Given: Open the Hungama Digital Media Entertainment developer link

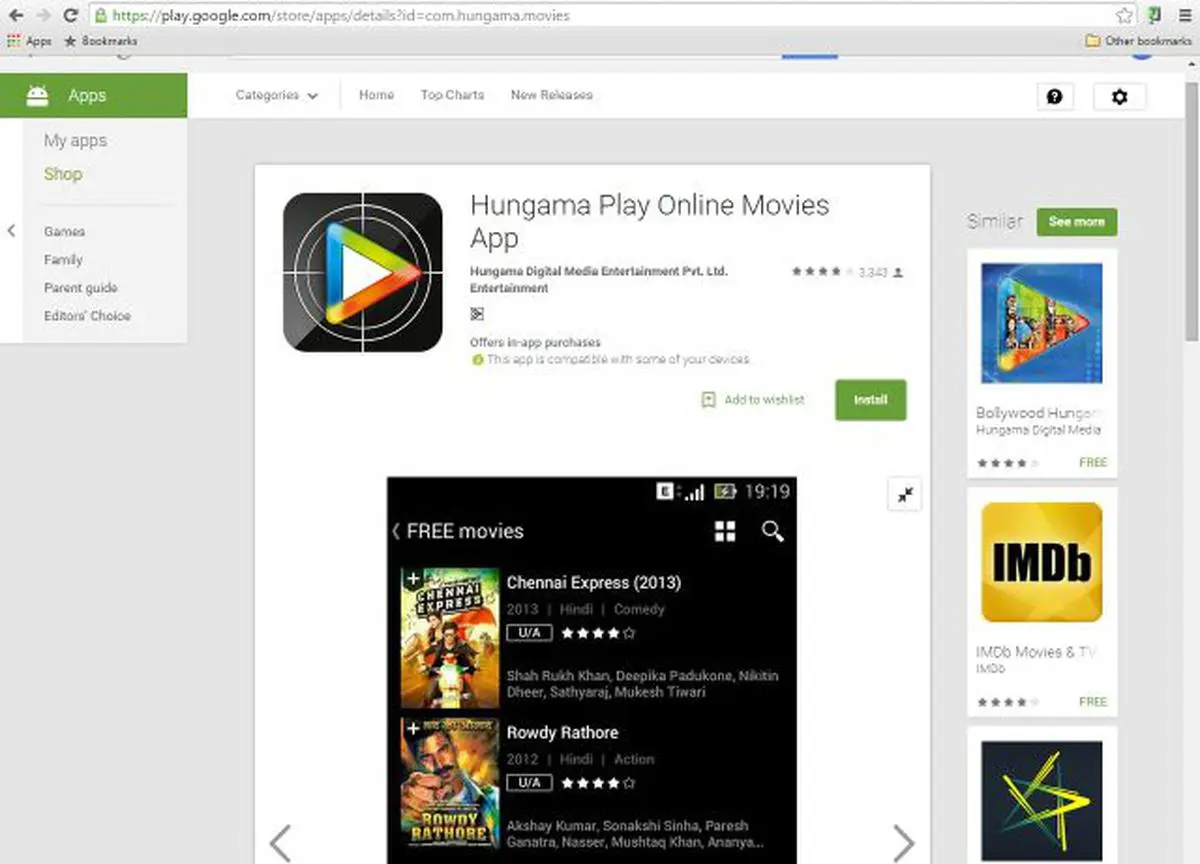Looking at the screenshot, I should tap(599, 272).
